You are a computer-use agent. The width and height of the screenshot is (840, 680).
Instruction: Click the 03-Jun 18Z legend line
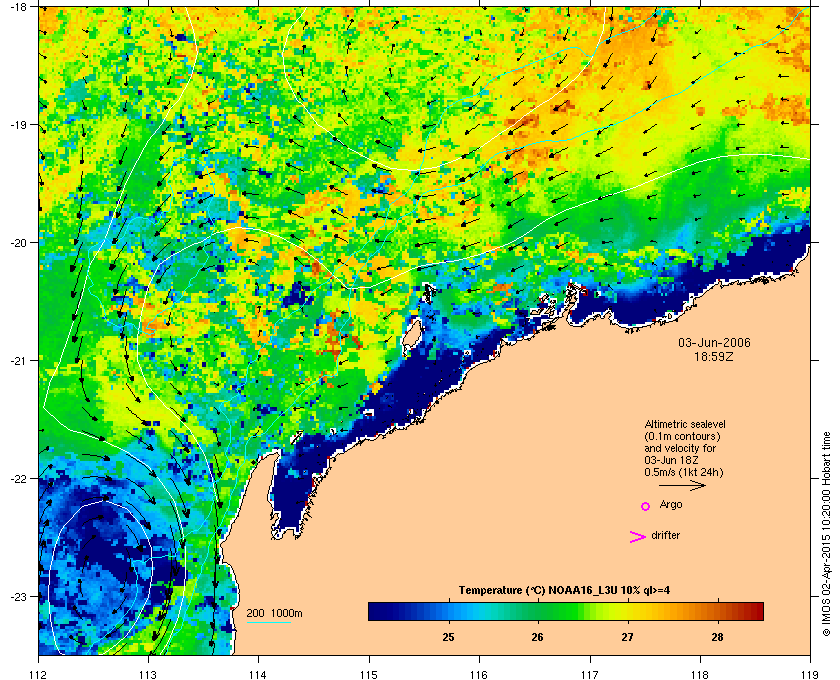pos(671,460)
